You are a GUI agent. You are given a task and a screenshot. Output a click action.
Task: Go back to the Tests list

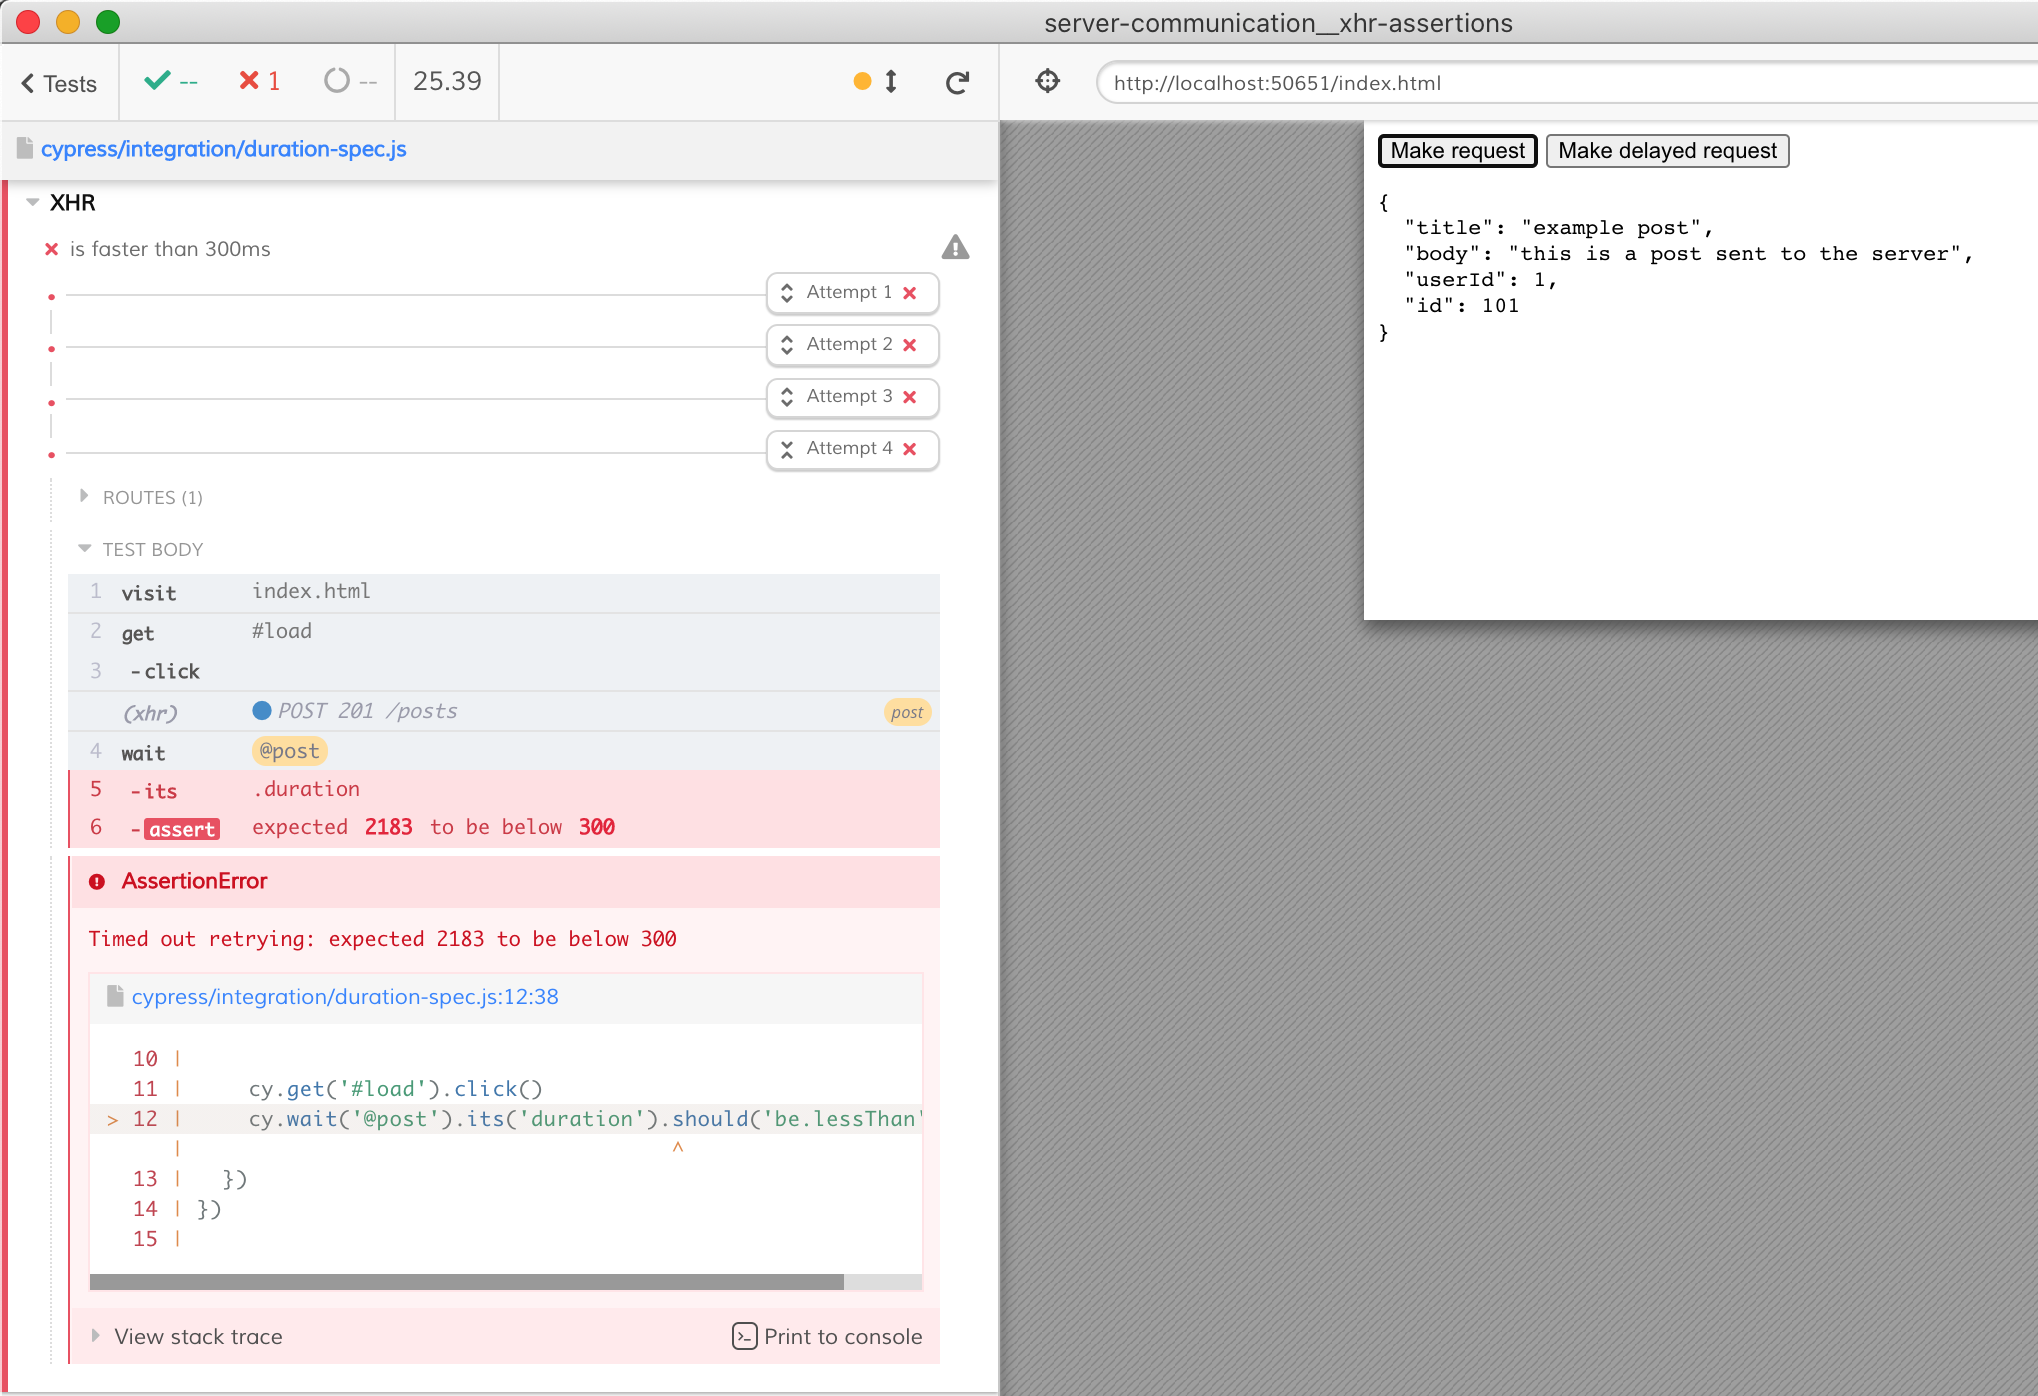[x=59, y=84]
